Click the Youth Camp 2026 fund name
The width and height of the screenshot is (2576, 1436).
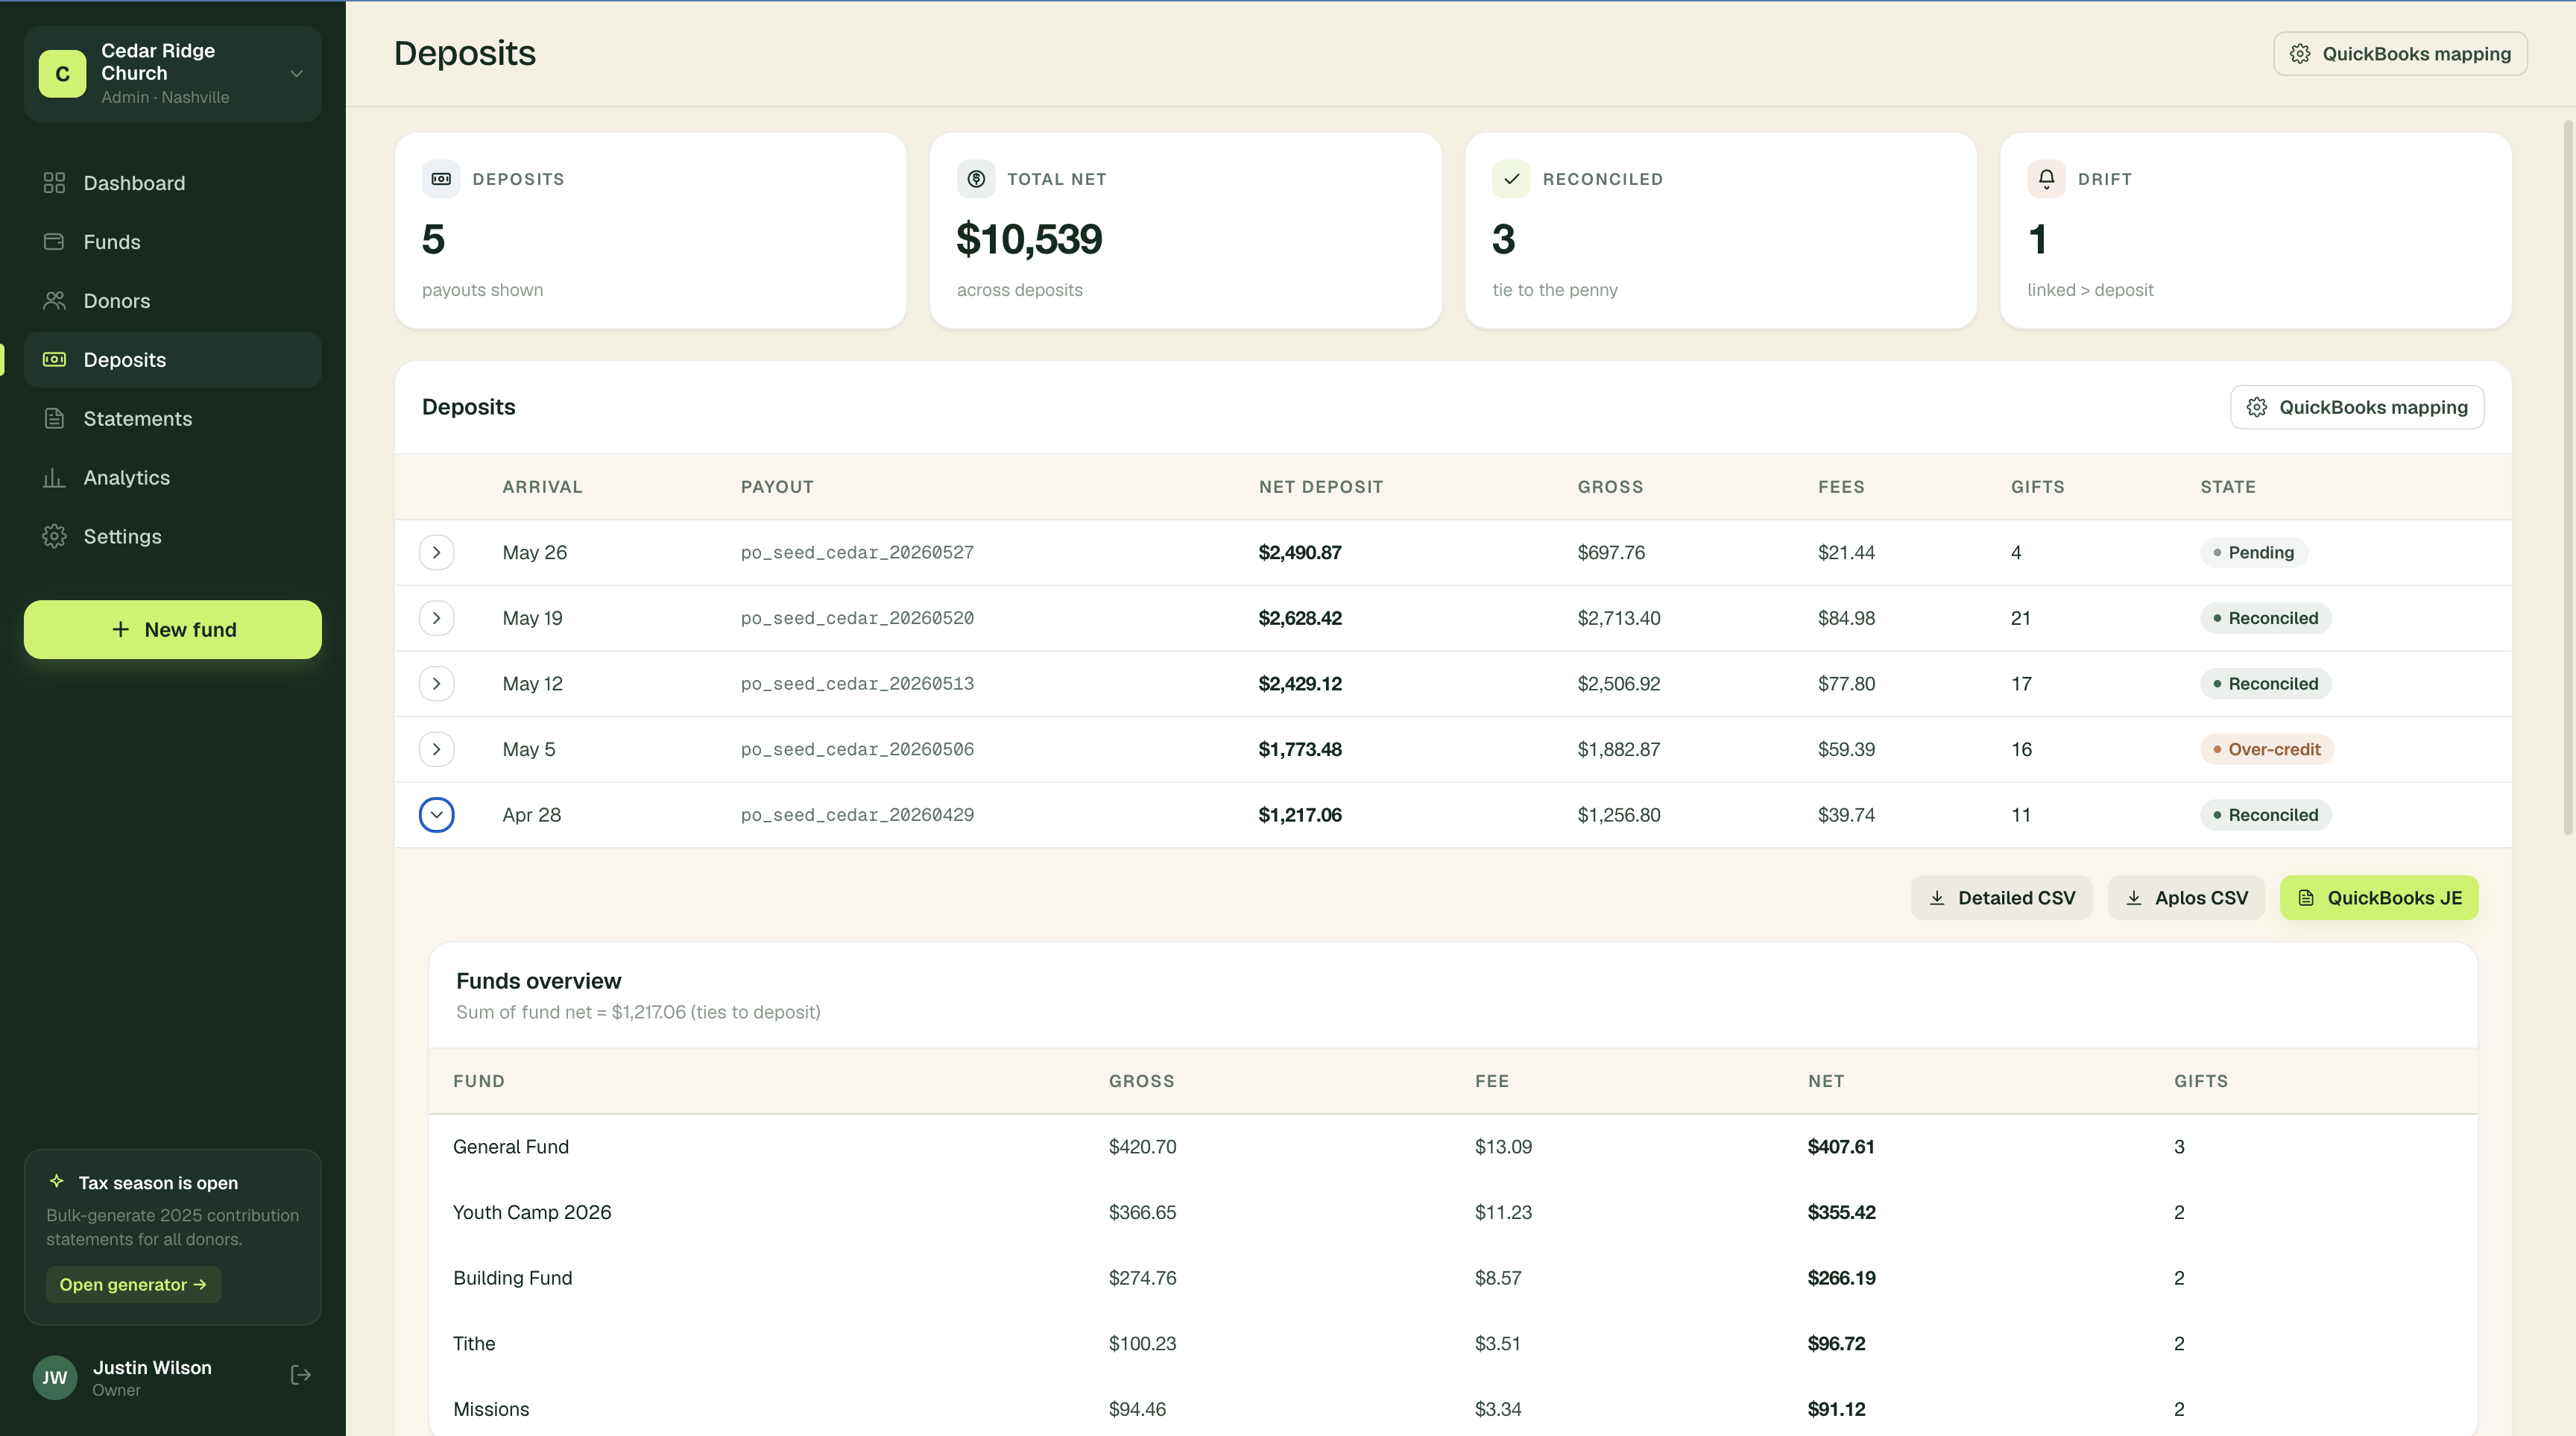pyautogui.click(x=532, y=1213)
